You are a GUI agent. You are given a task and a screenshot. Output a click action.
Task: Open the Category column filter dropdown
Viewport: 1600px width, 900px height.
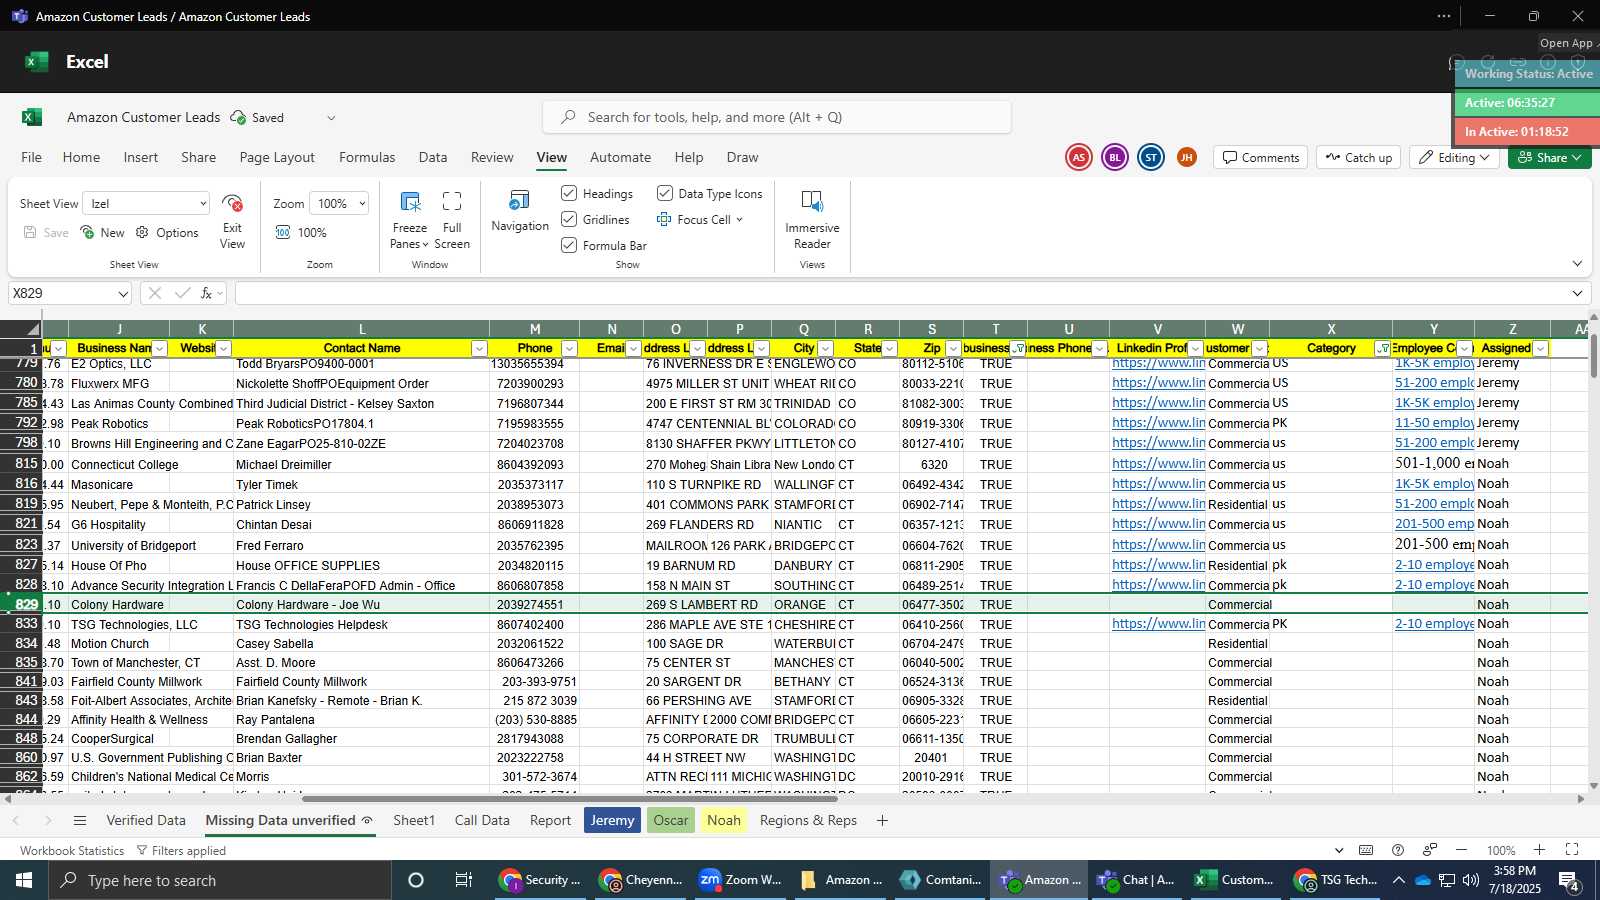pyautogui.click(x=1382, y=348)
